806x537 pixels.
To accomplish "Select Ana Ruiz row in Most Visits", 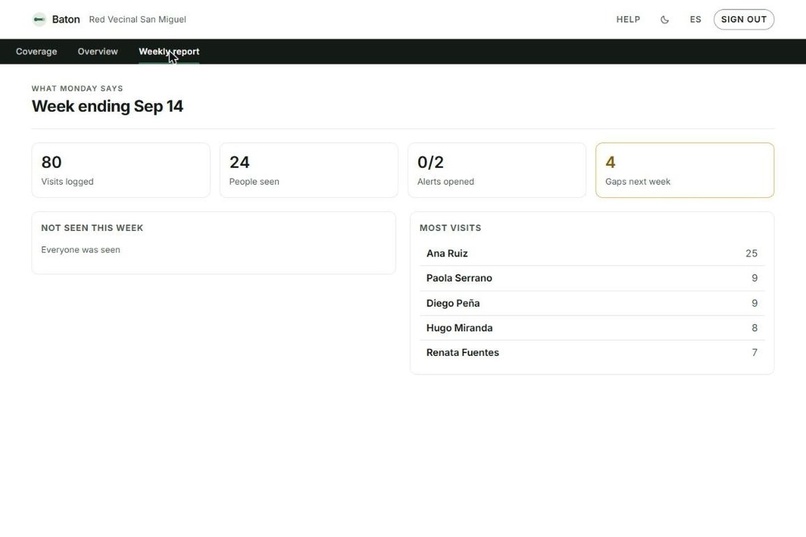I will 592,253.
